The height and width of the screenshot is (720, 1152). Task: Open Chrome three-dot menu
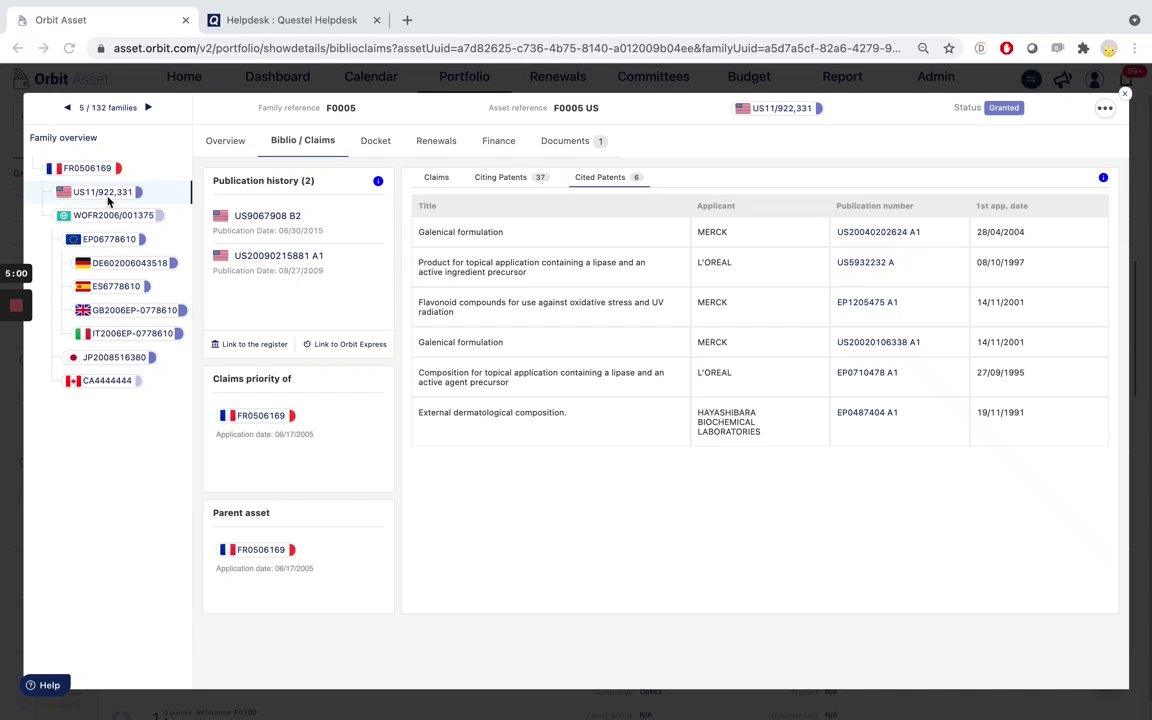(x=1134, y=48)
